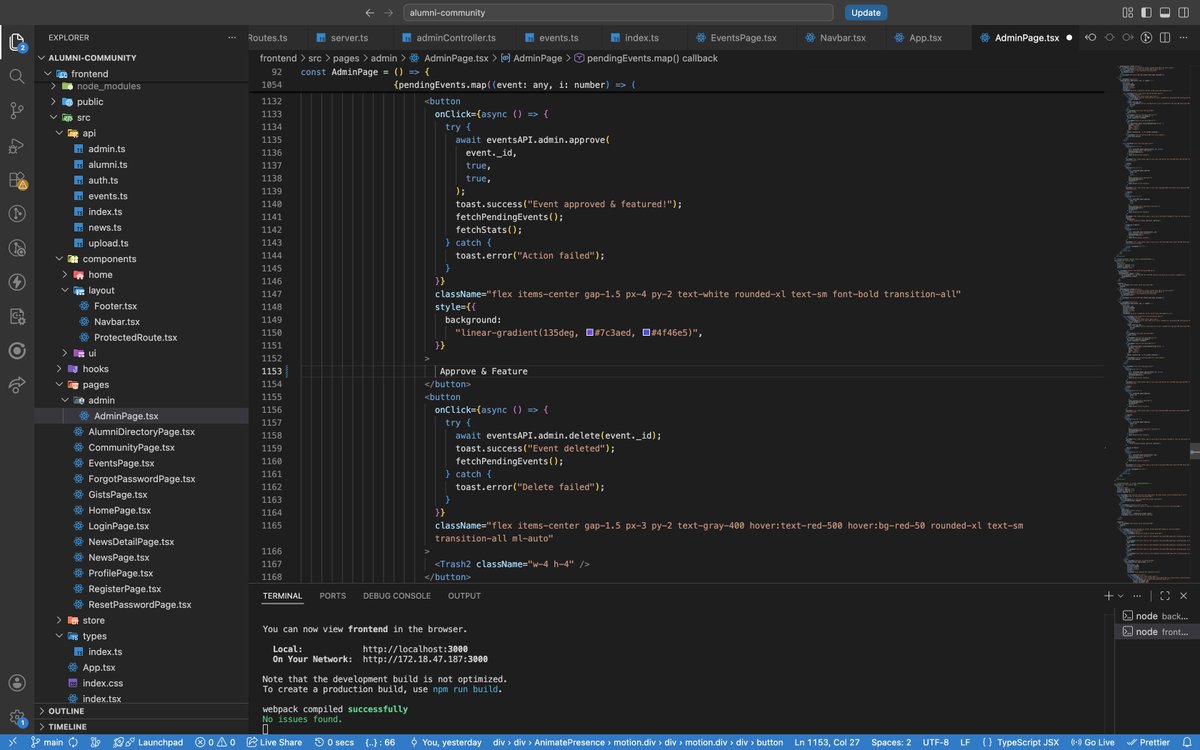The width and height of the screenshot is (1200, 750).
Task: Open the PORTS panel tab
Action: pos(333,596)
